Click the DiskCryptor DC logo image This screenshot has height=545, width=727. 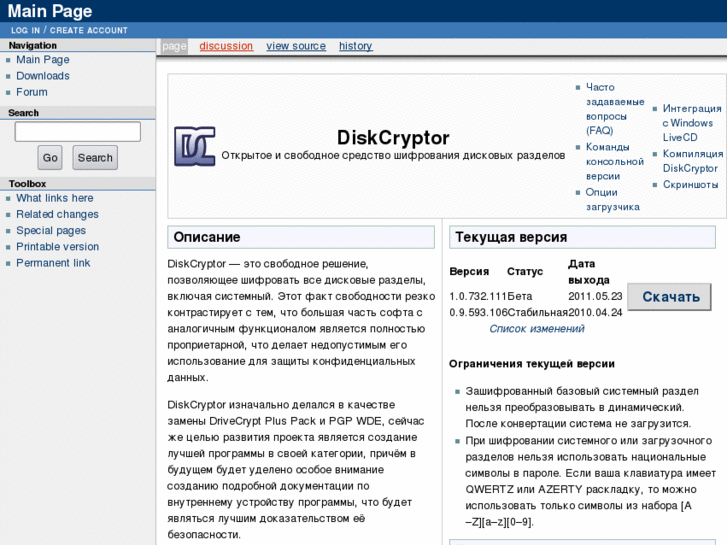(195, 146)
